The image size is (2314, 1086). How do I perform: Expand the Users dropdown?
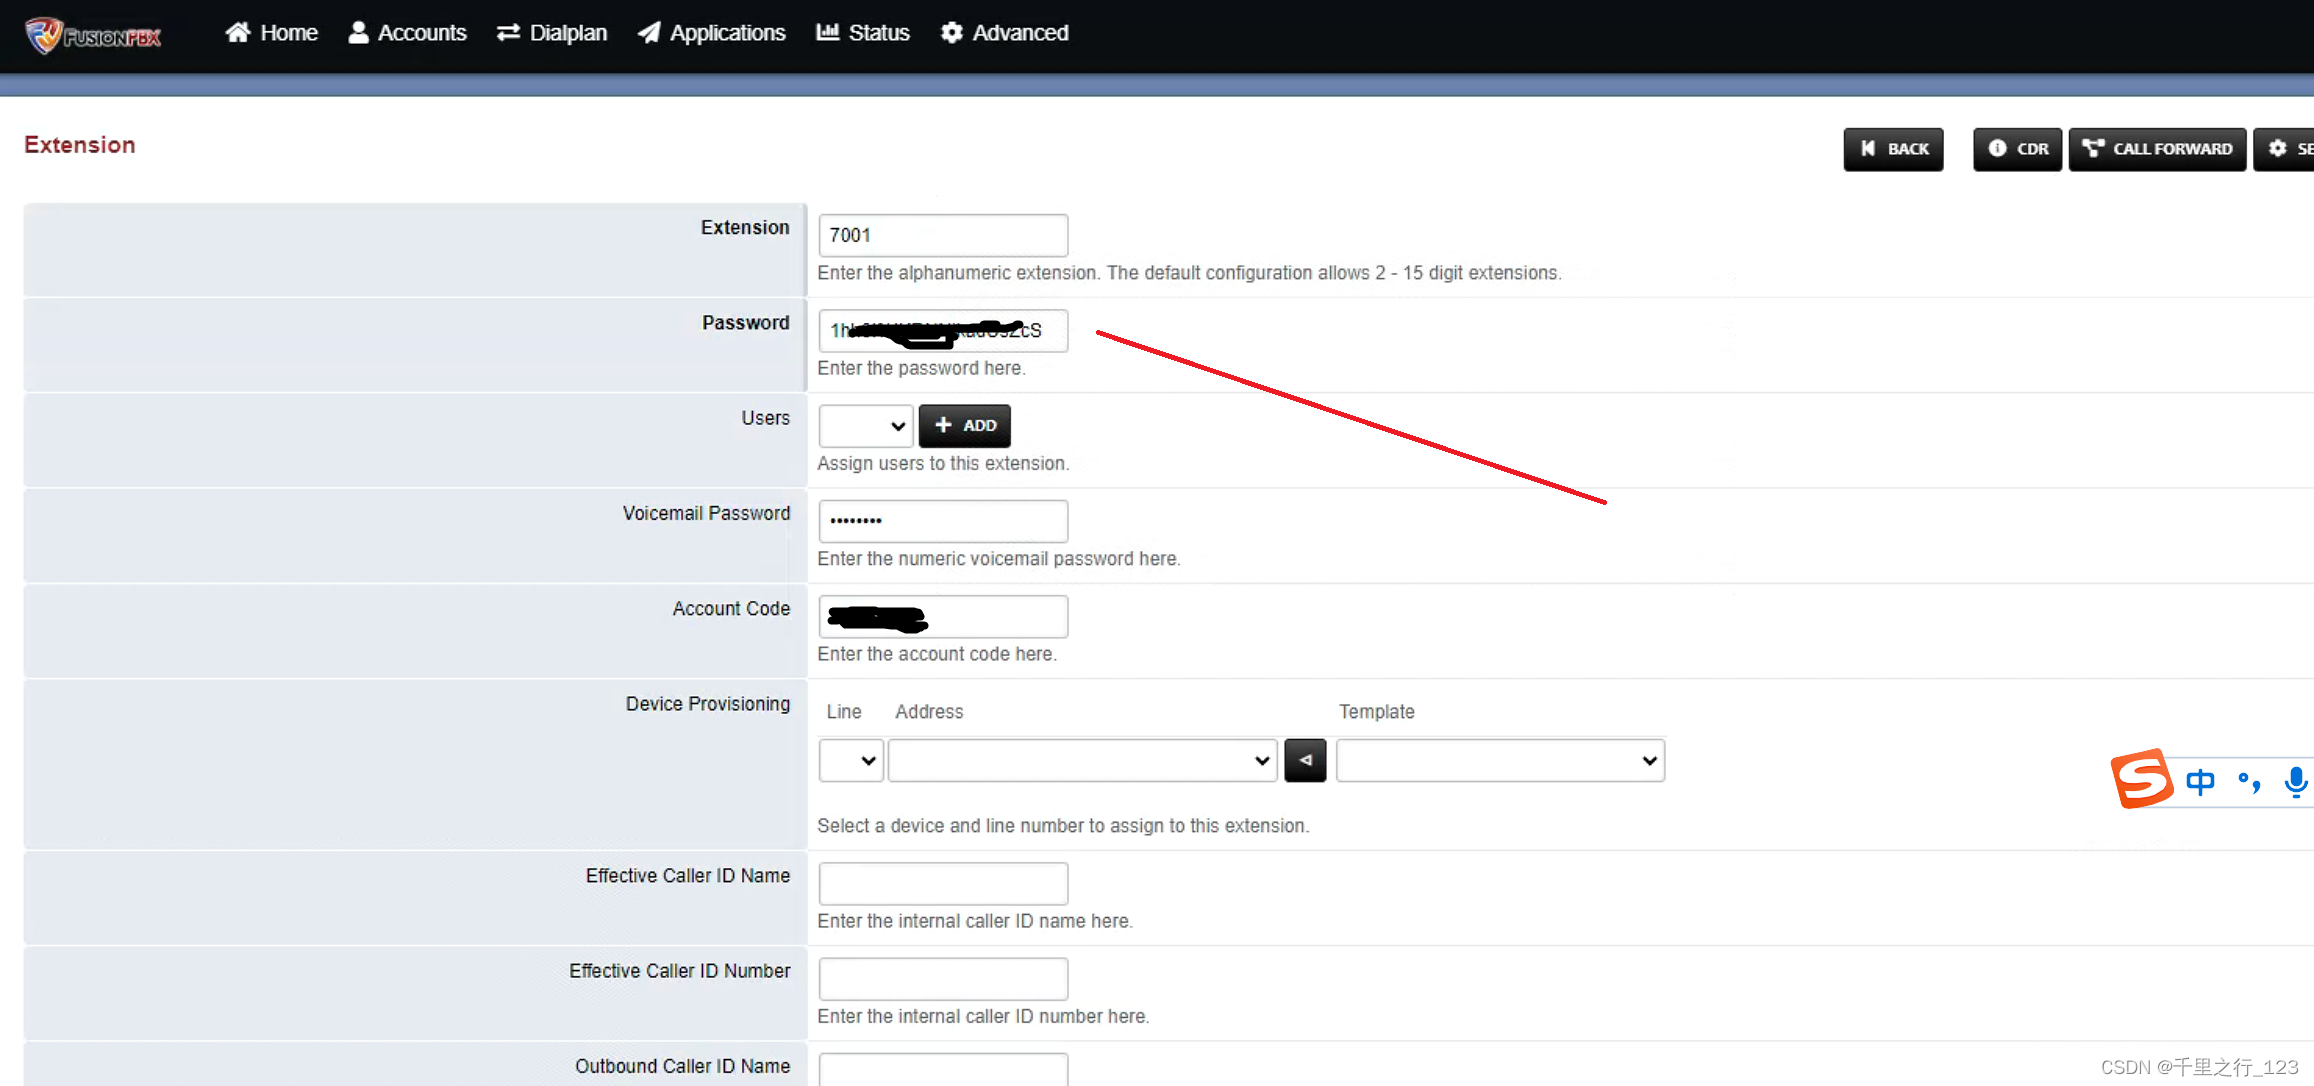coord(866,426)
